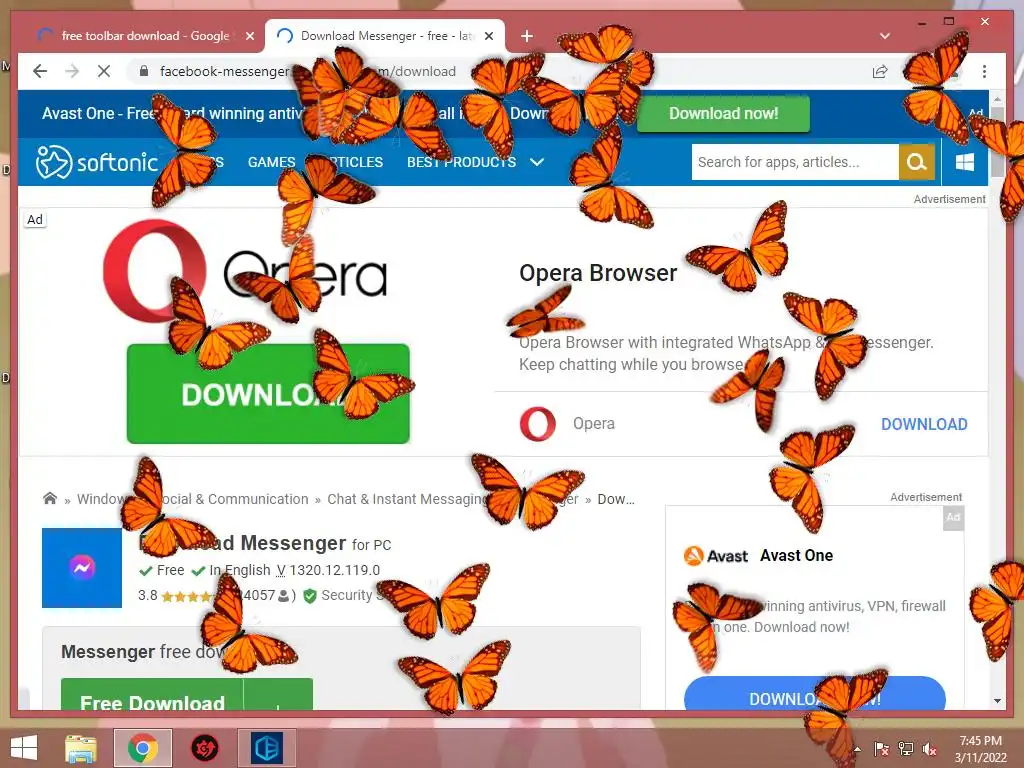The width and height of the screenshot is (1024, 768).
Task: Open the blue cube taskbar app
Action: click(266, 748)
